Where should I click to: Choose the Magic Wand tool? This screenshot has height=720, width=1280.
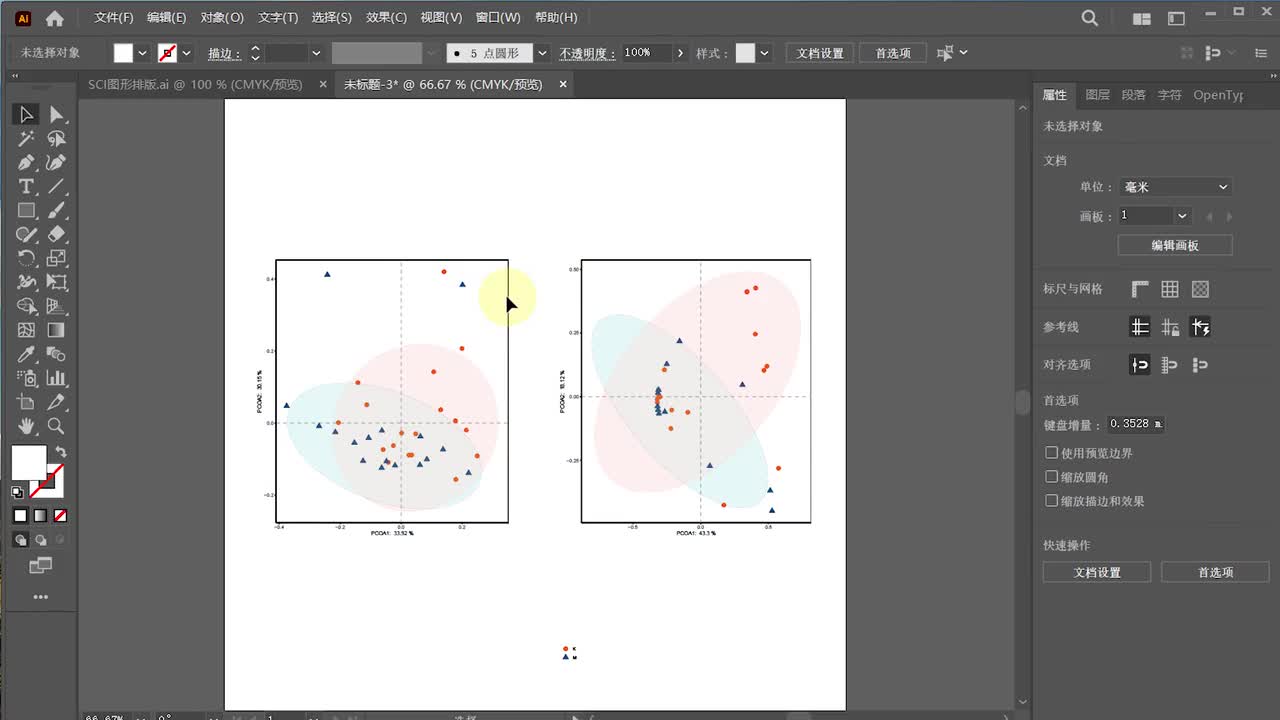26,139
